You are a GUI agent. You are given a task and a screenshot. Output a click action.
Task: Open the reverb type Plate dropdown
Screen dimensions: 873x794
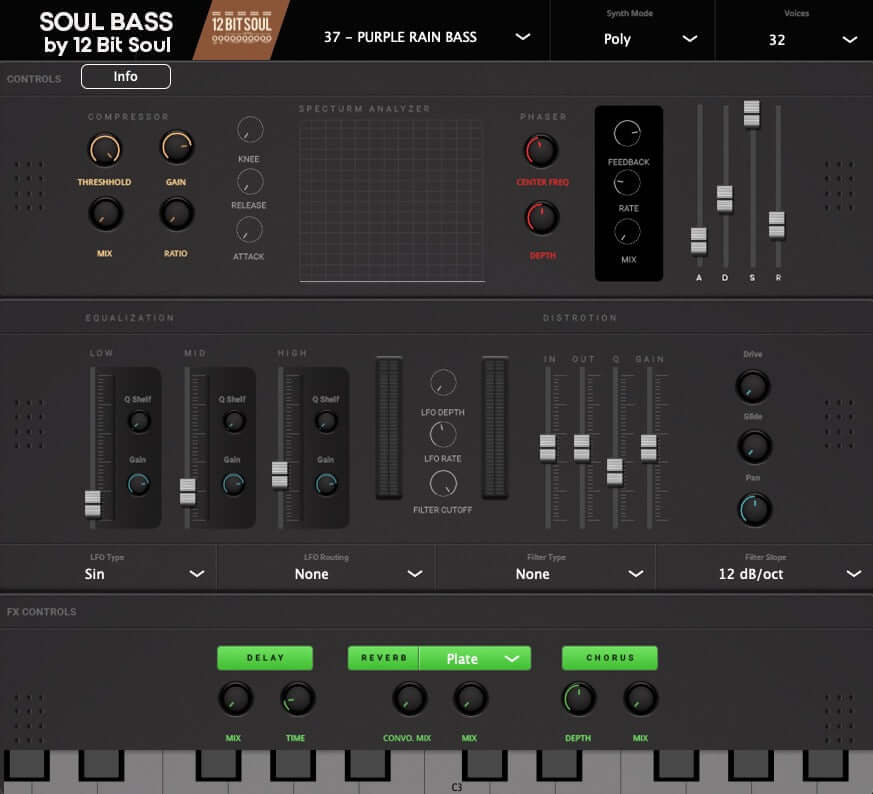click(x=475, y=658)
